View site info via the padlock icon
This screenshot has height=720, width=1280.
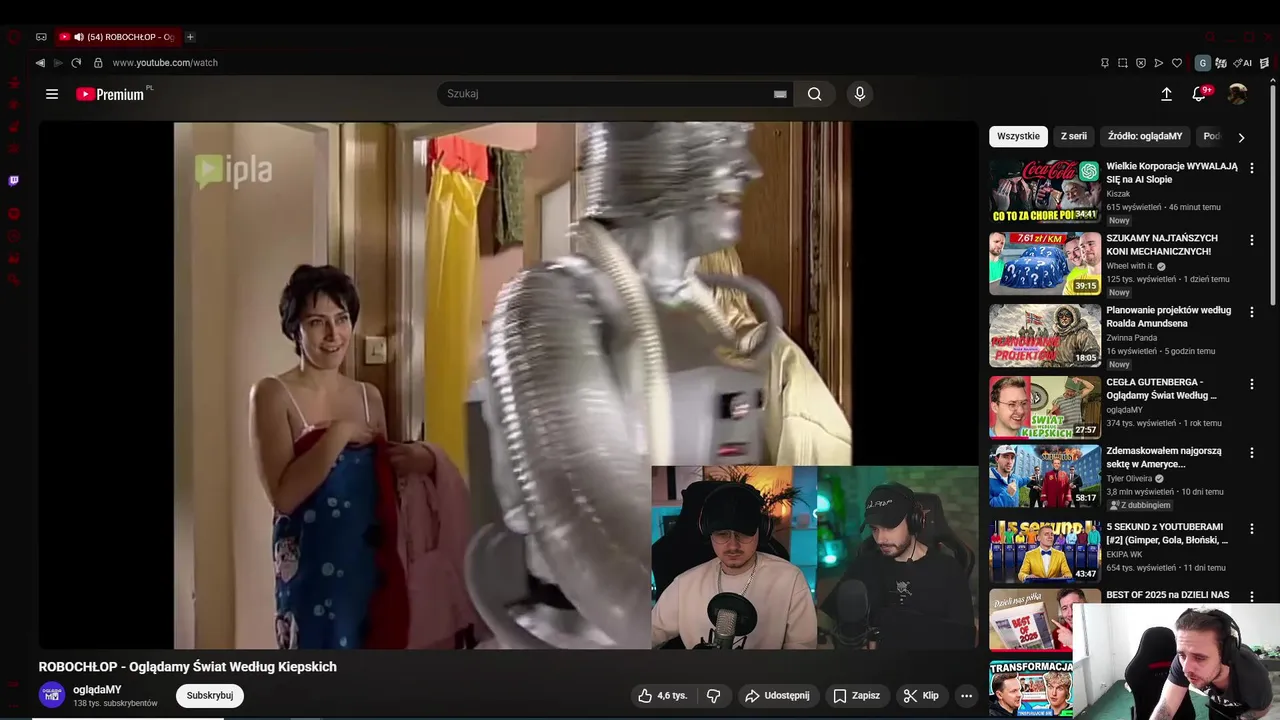98,63
